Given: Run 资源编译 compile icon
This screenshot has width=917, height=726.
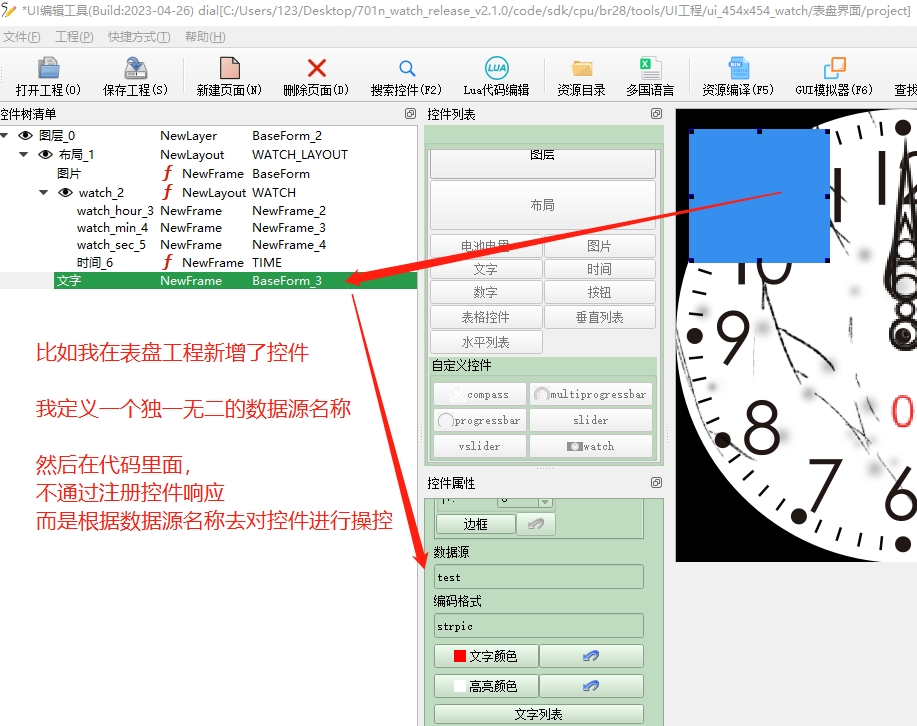Looking at the screenshot, I should [738, 68].
